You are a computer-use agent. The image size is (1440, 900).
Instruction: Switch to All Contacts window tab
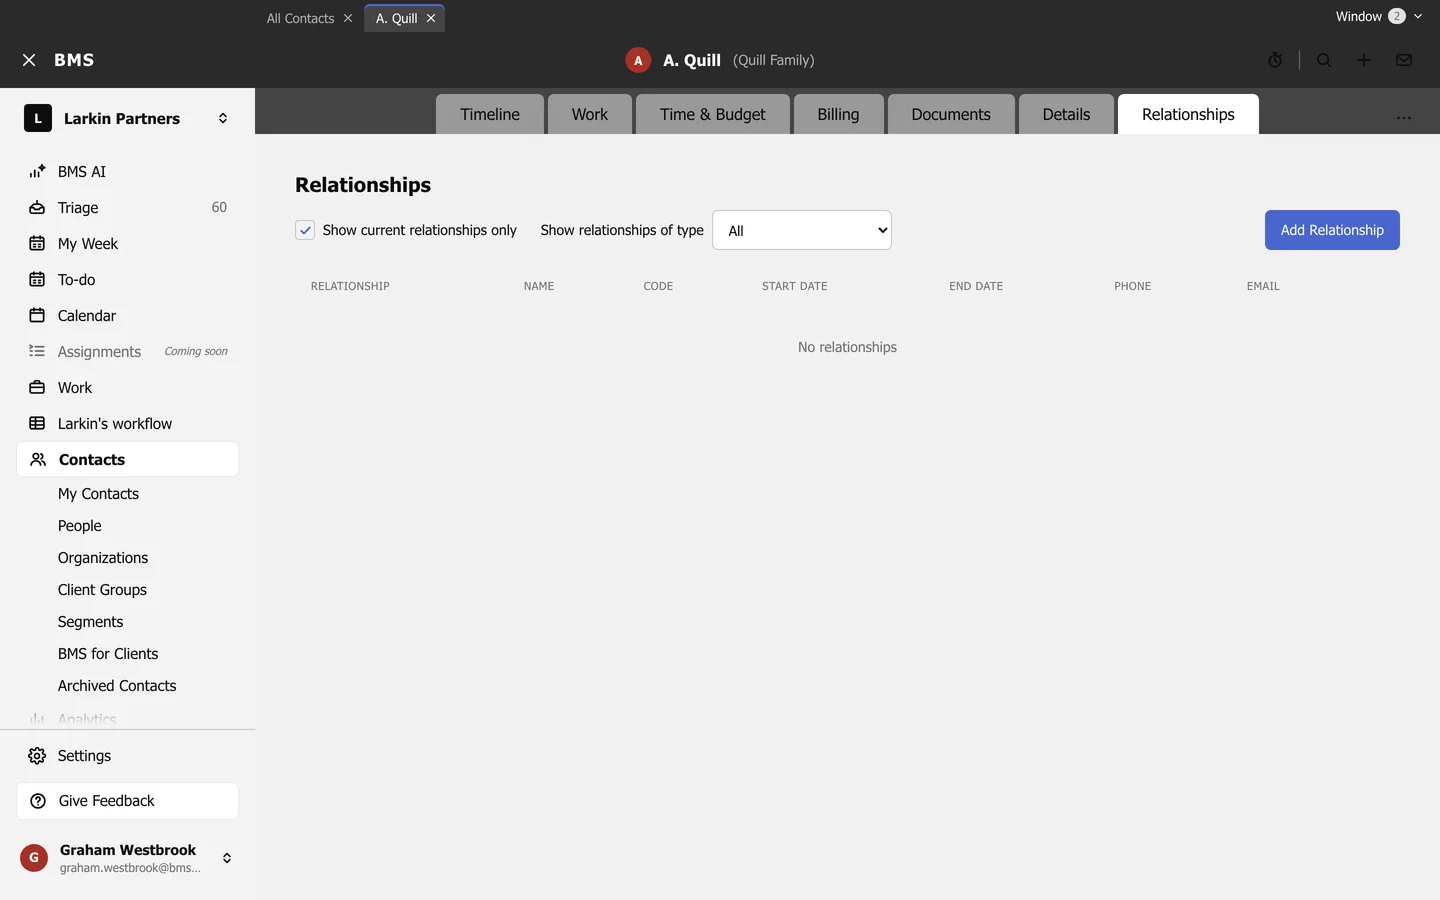coord(300,18)
